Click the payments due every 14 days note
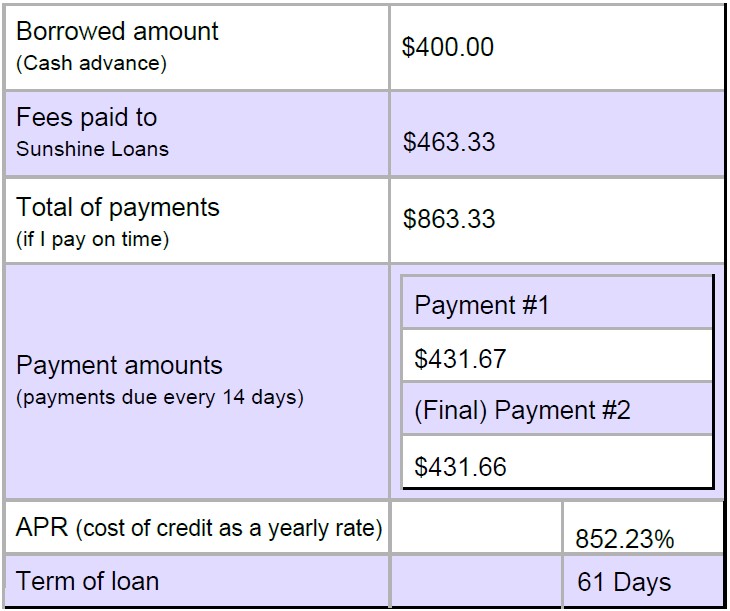The height and width of the screenshot is (611, 730). (160, 397)
